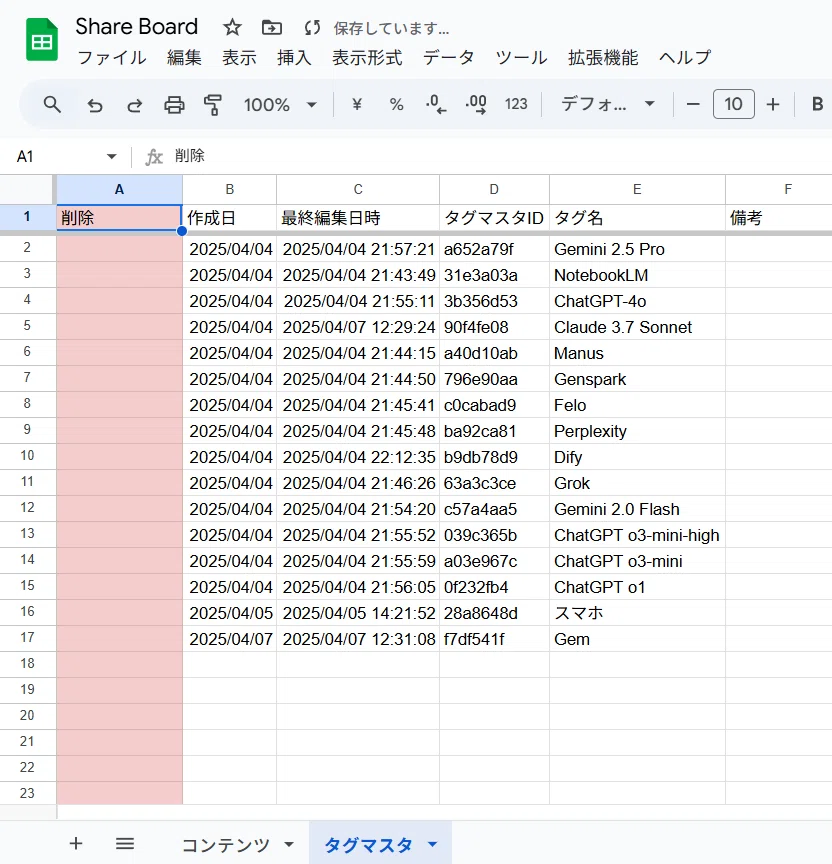Open the タグマスタ tab dropdown arrow
Image resolution: width=832 pixels, height=864 pixels.
click(433, 844)
